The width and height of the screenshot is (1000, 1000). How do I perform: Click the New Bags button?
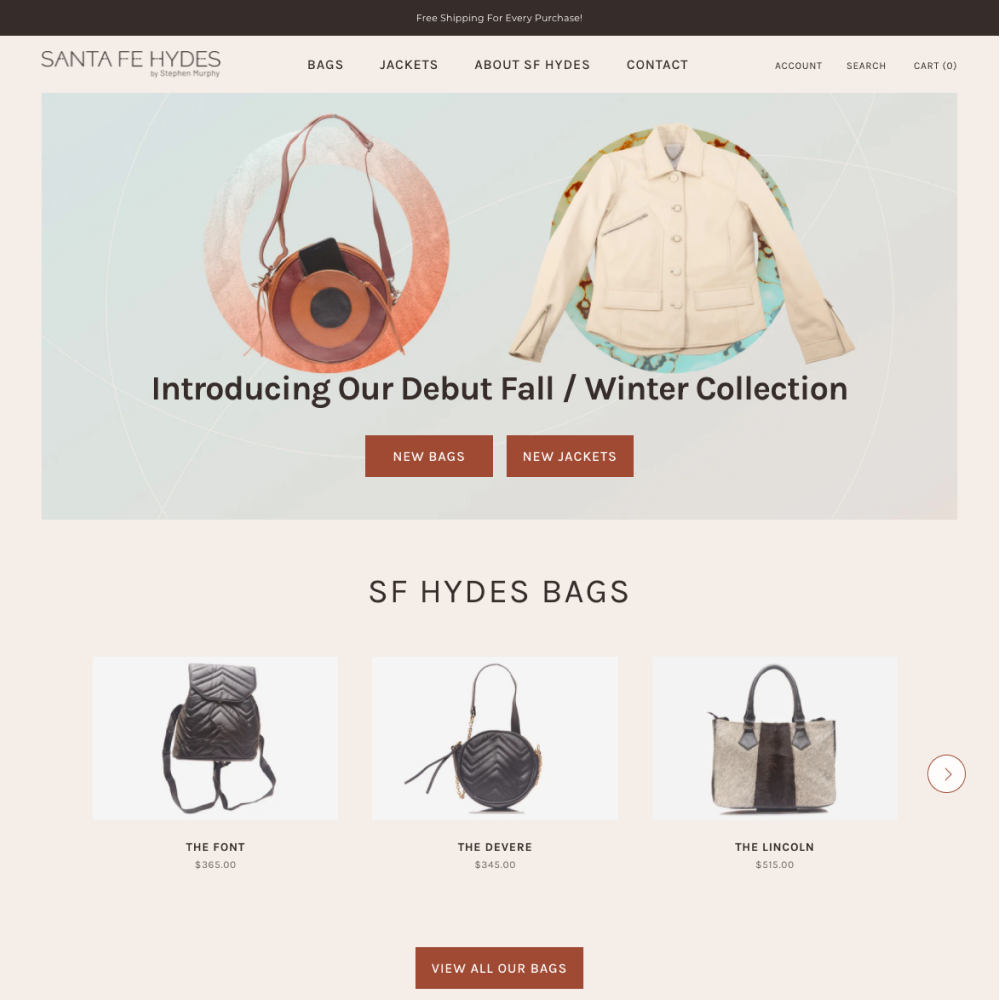pyautogui.click(x=429, y=456)
